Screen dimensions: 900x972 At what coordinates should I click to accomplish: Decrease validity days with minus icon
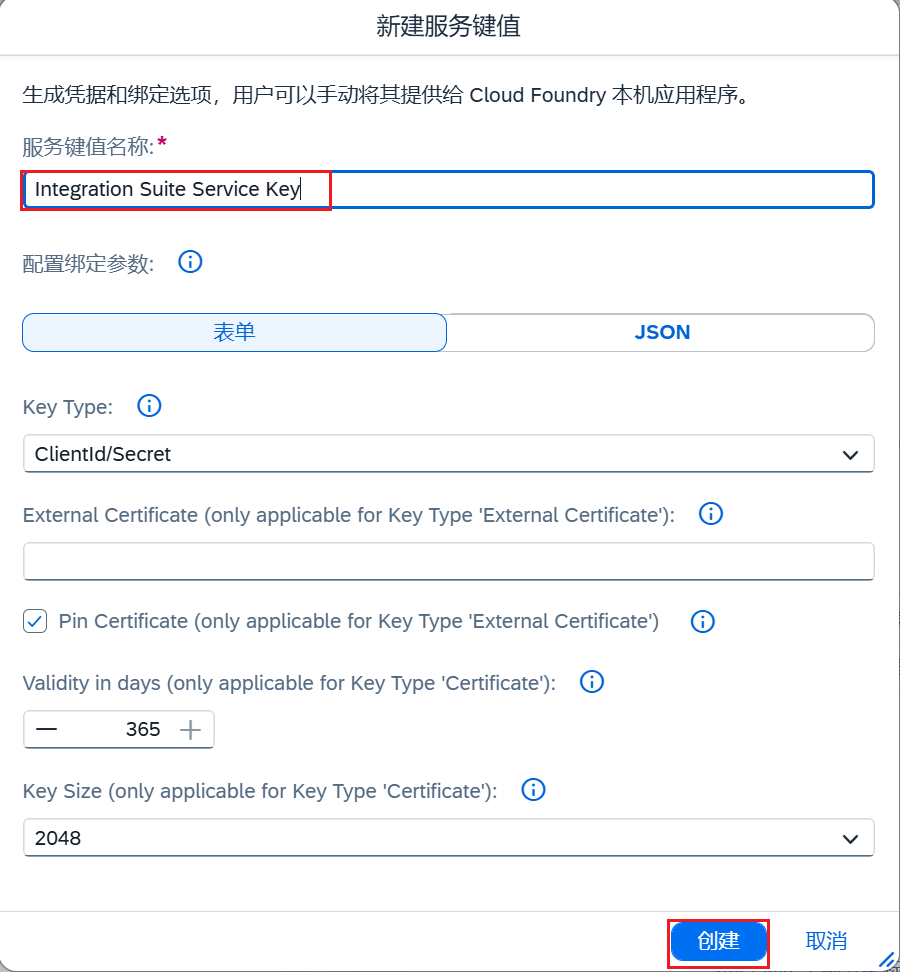point(46,729)
